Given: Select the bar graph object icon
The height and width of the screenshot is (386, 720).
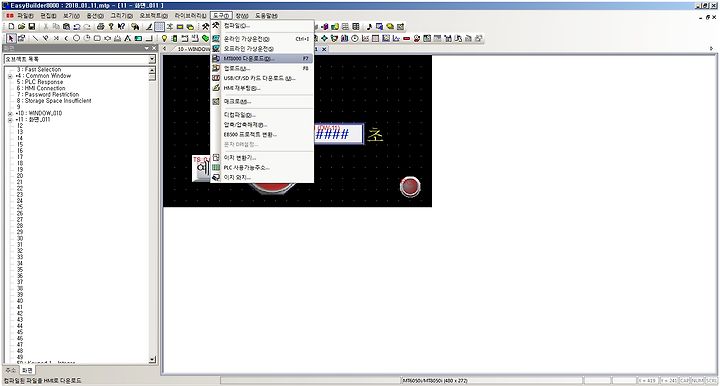Looking at the screenshot, I should [344, 39].
